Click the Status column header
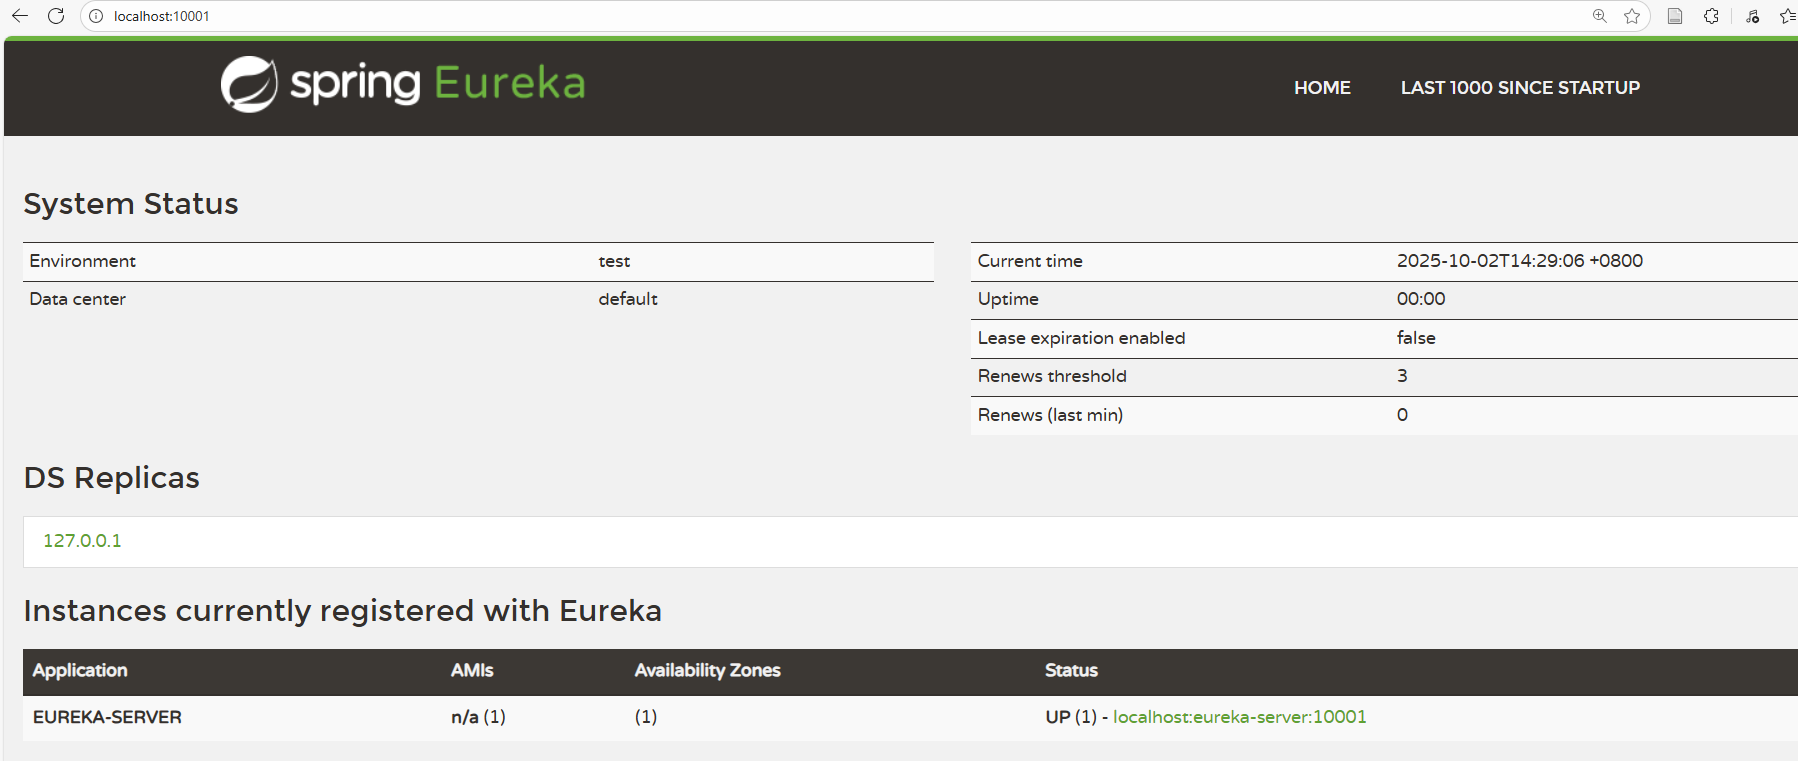1798x761 pixels. tap(1071, 671)
